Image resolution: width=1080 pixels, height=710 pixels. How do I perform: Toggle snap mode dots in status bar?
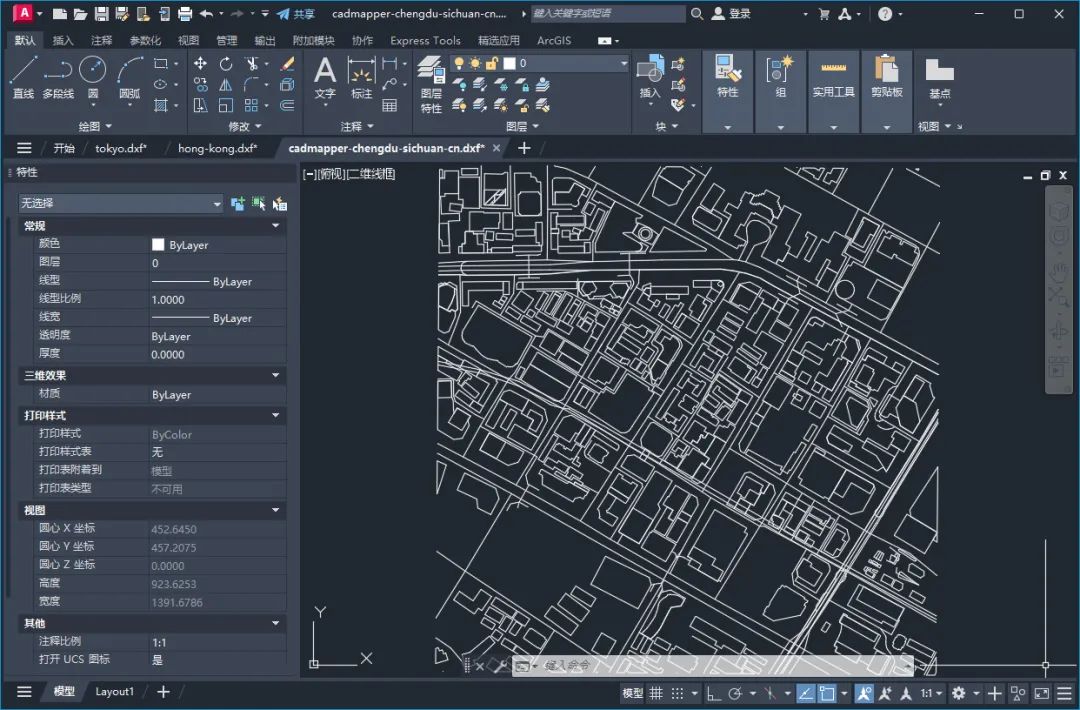pyautogui.click(x=678, y=693)
